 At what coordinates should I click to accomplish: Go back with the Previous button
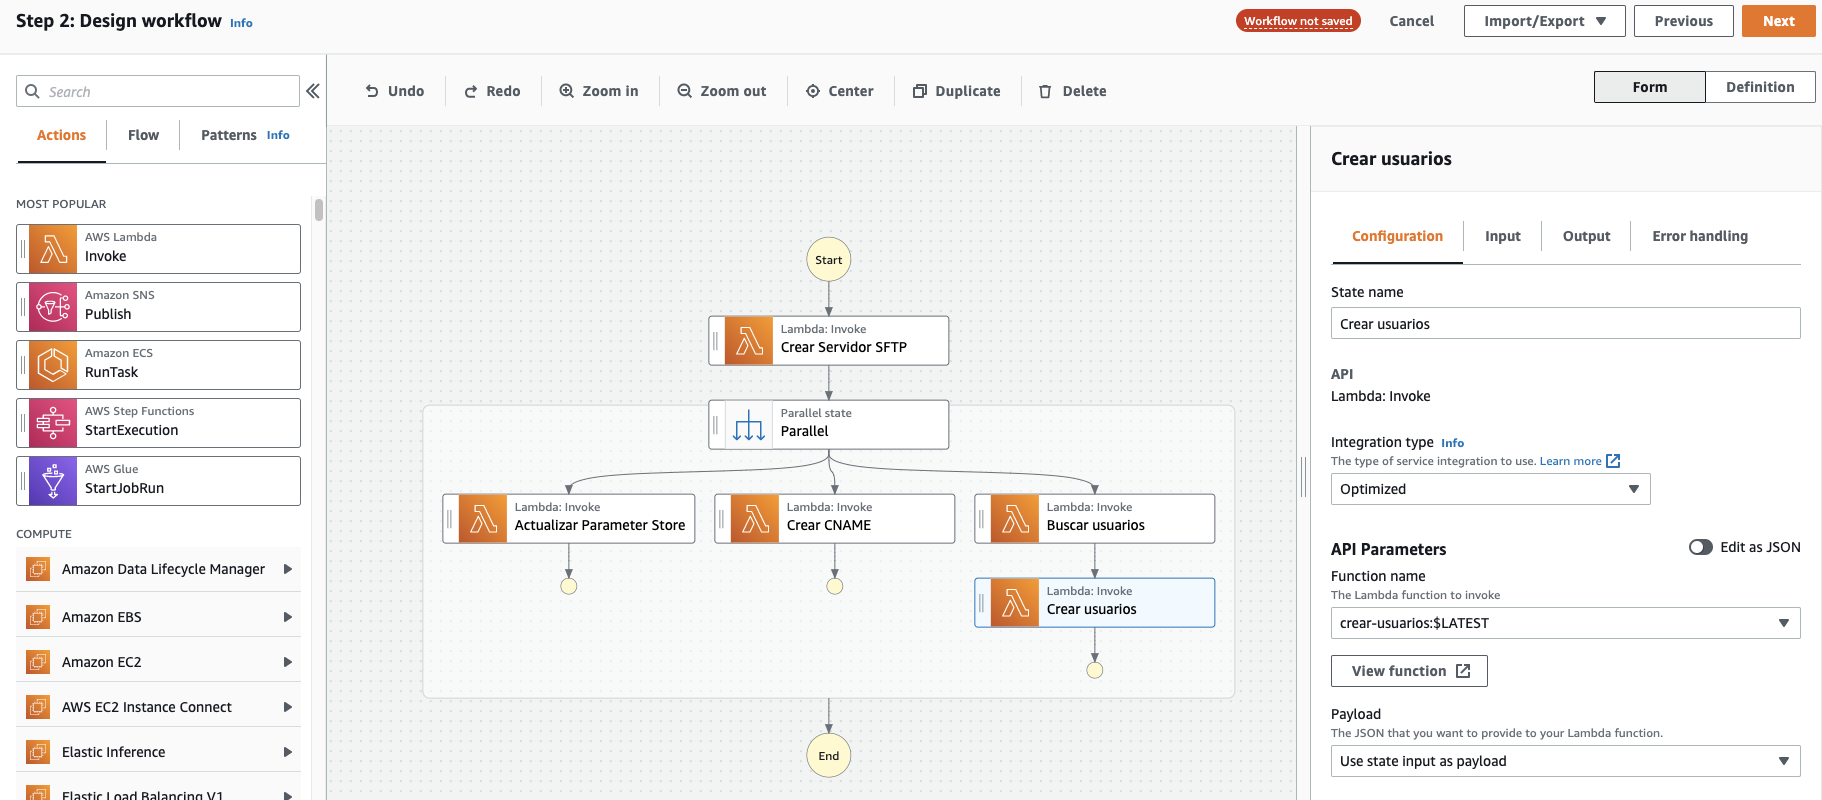[1684, 21]
